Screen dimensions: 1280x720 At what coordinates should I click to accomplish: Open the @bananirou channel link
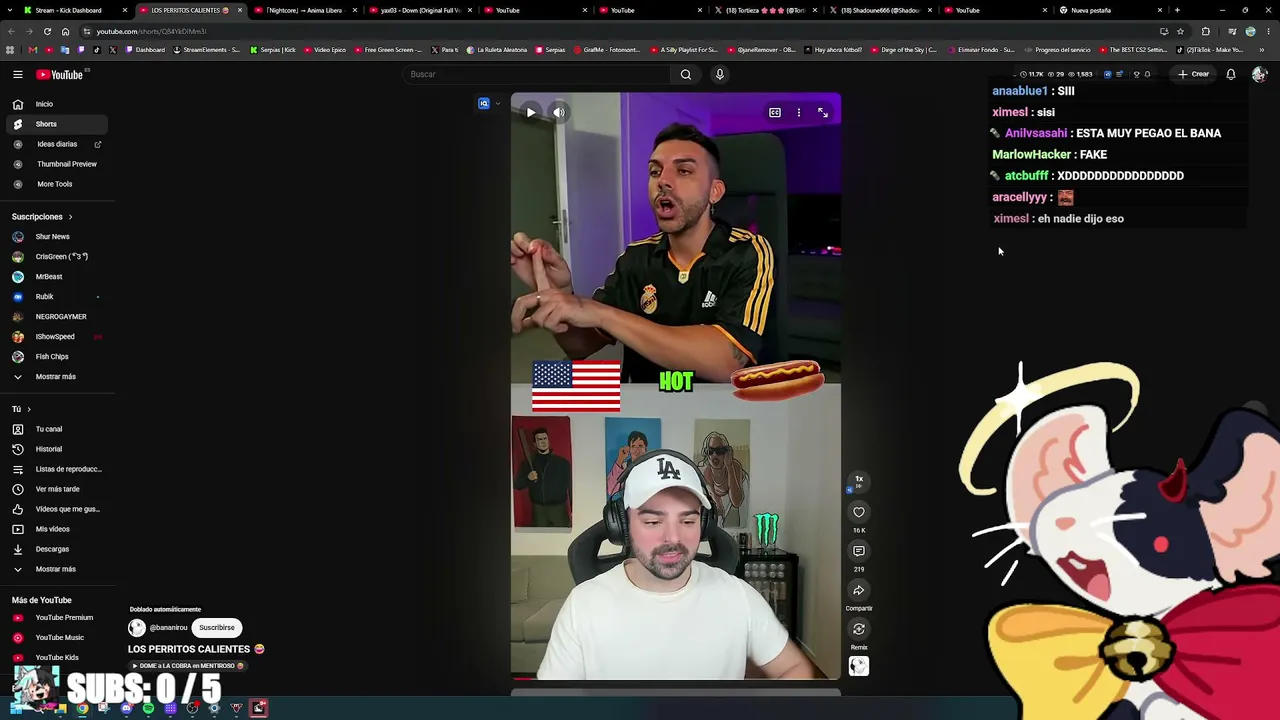click(168, 628)
